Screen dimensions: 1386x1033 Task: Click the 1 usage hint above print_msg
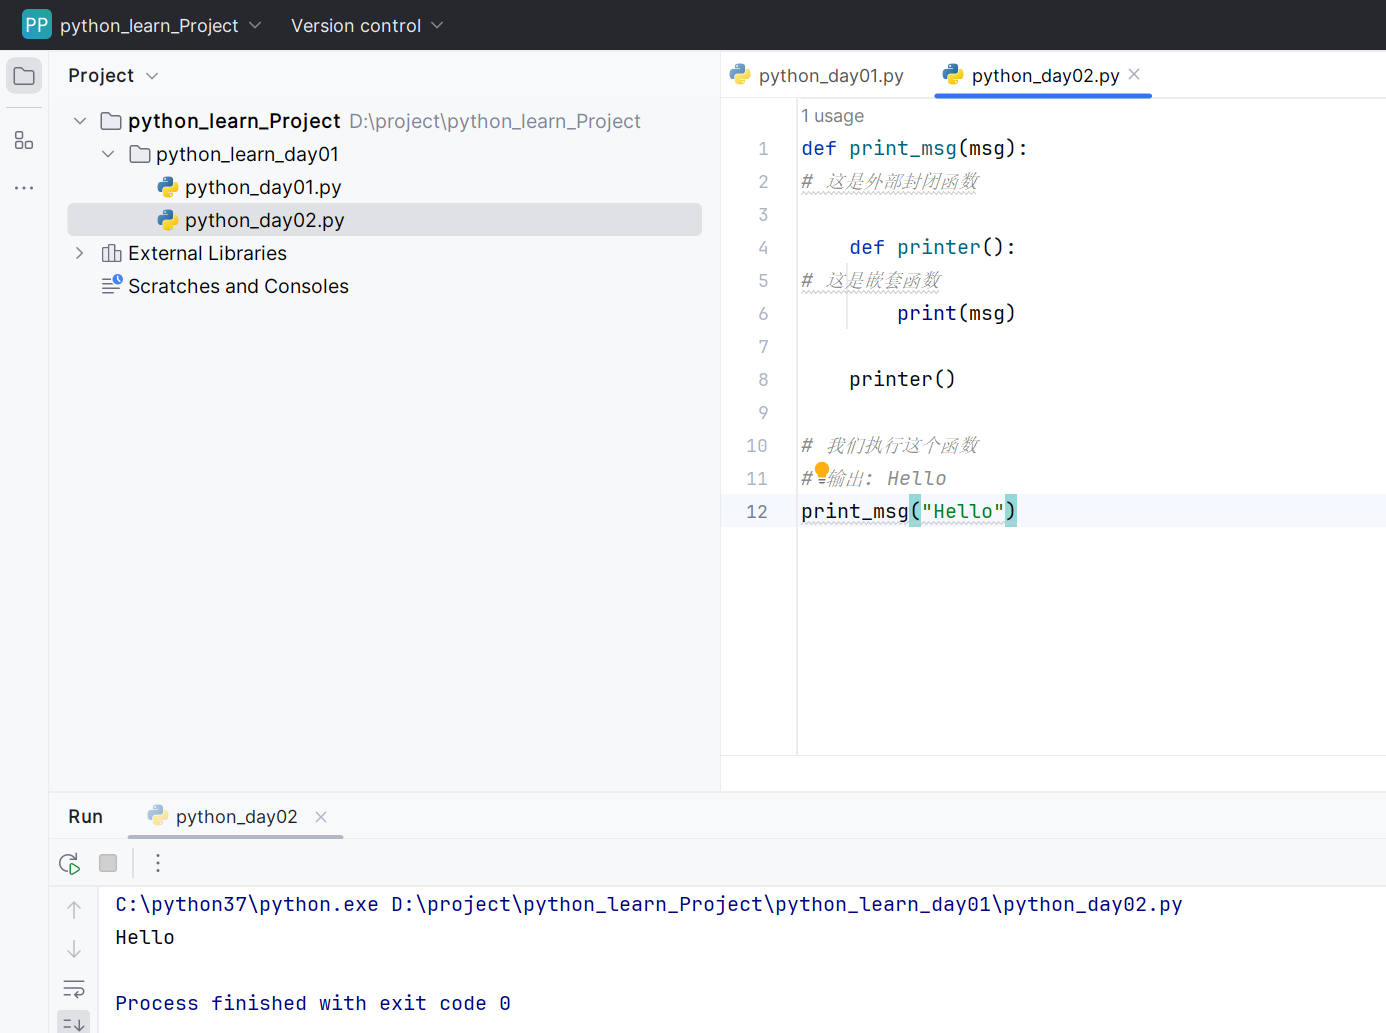pos(832,116)
